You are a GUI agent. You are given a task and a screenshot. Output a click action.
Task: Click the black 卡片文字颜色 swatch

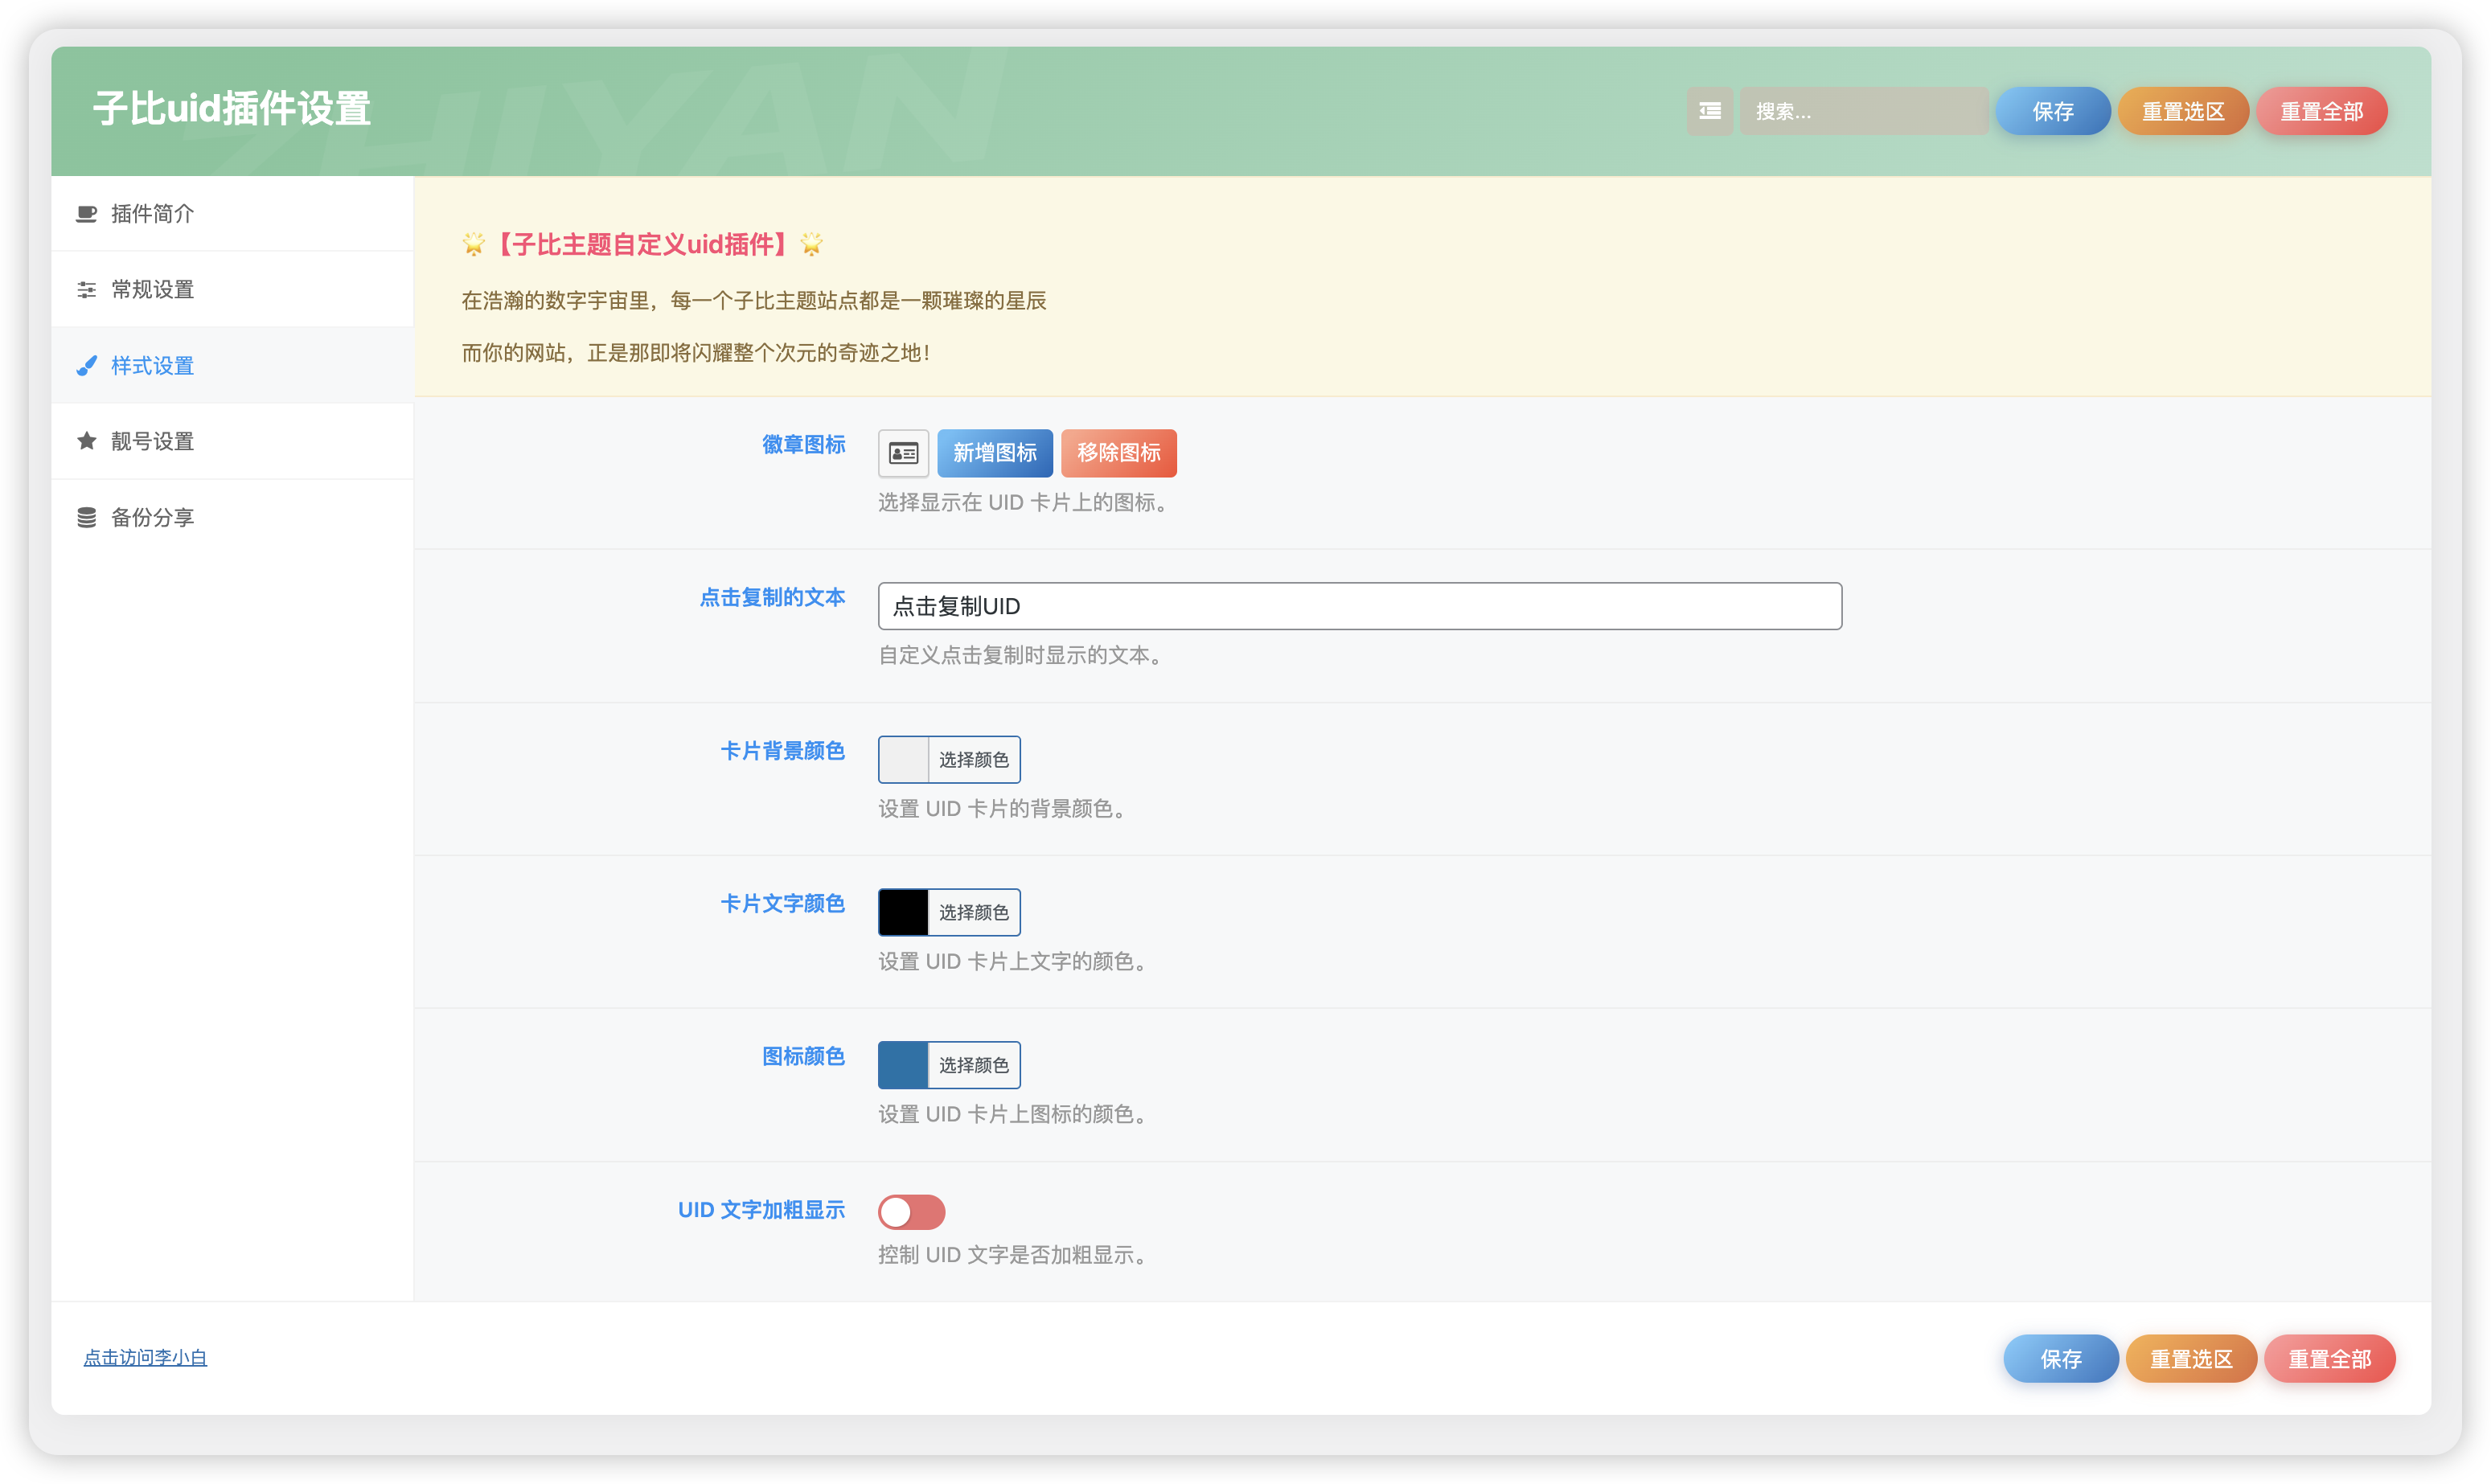[x=902, y=911]
